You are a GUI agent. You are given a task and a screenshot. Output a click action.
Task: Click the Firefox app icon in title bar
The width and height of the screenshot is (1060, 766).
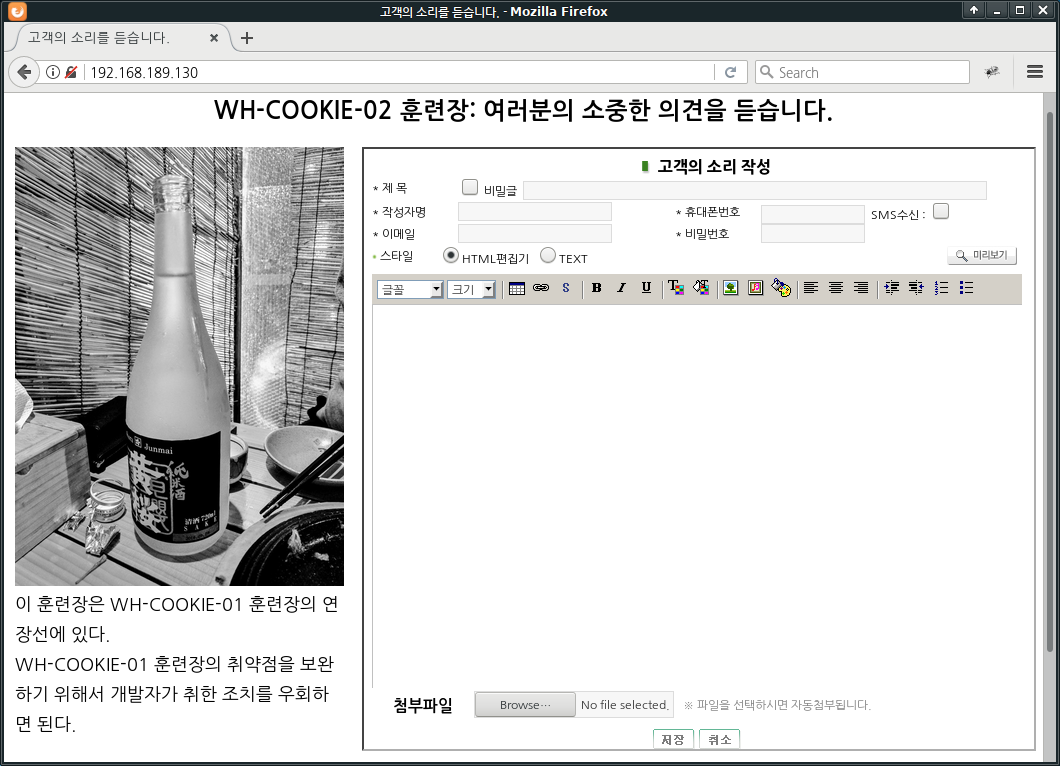[17, 11]
